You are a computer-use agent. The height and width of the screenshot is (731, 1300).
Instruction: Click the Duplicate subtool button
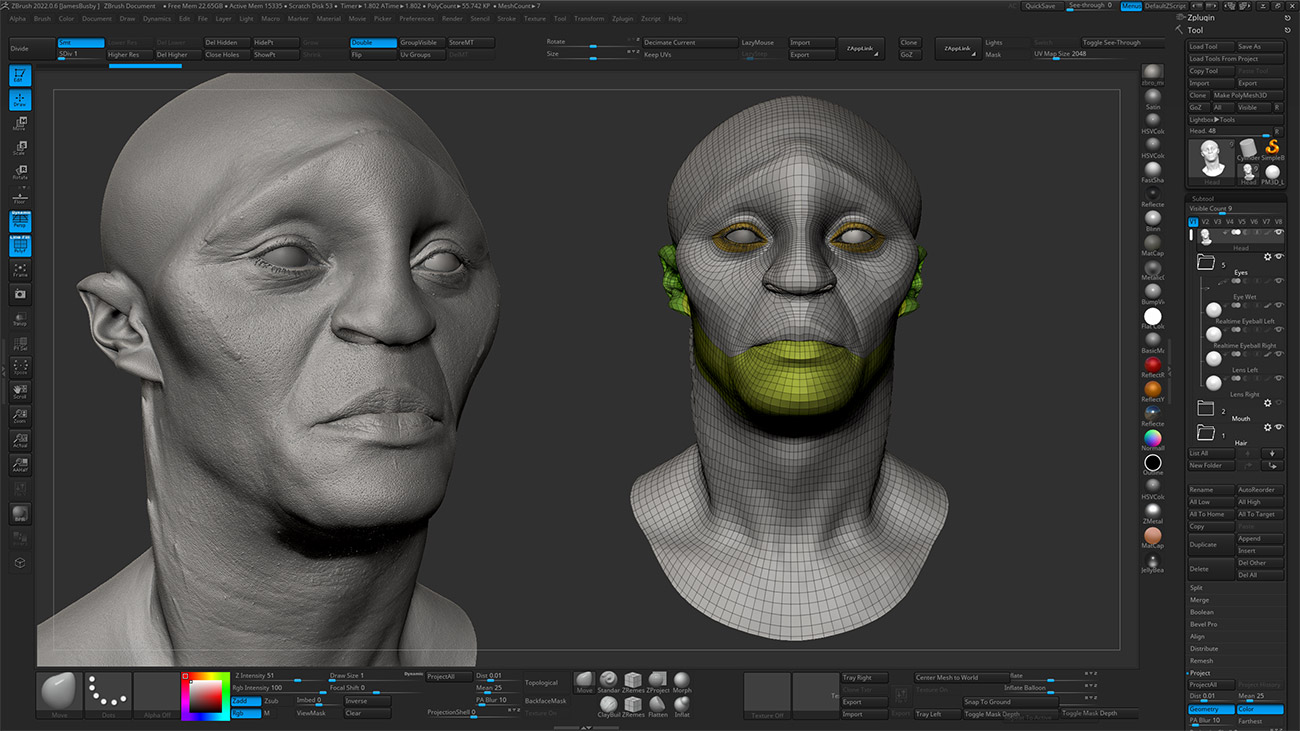click(x=1211, y=545)
